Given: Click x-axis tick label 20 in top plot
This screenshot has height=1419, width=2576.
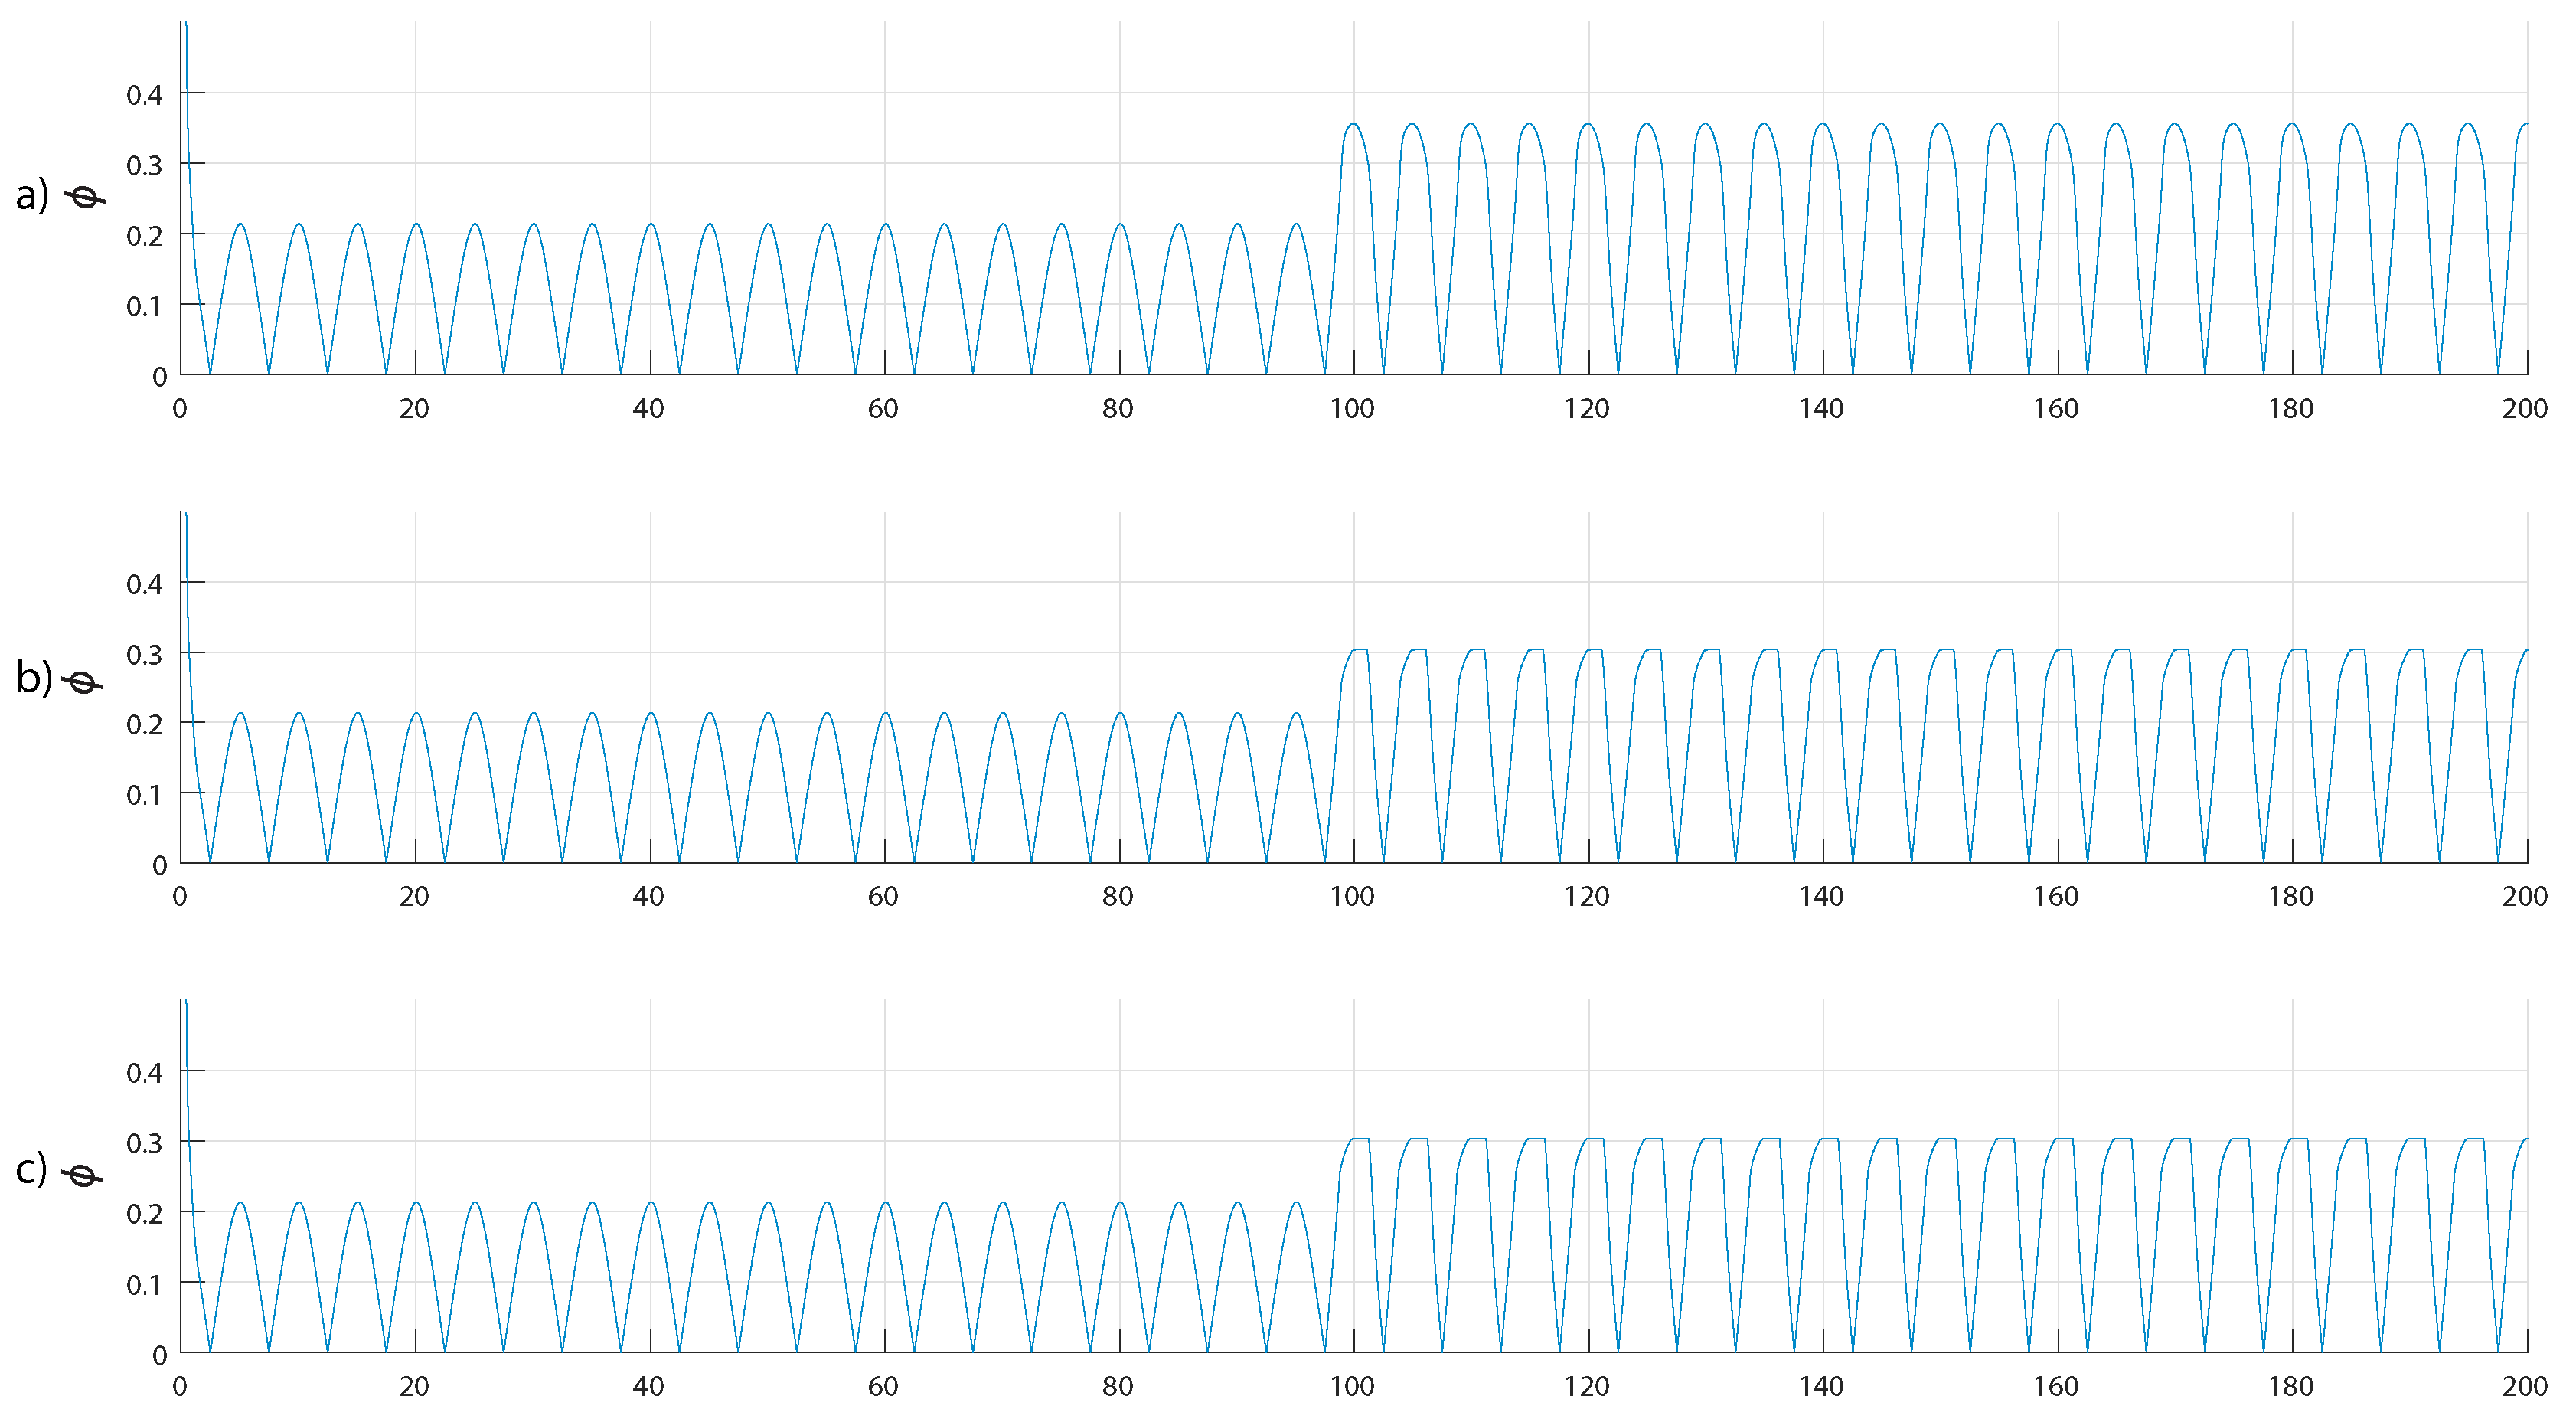Looking at the screenshot, I should point(414,408).
